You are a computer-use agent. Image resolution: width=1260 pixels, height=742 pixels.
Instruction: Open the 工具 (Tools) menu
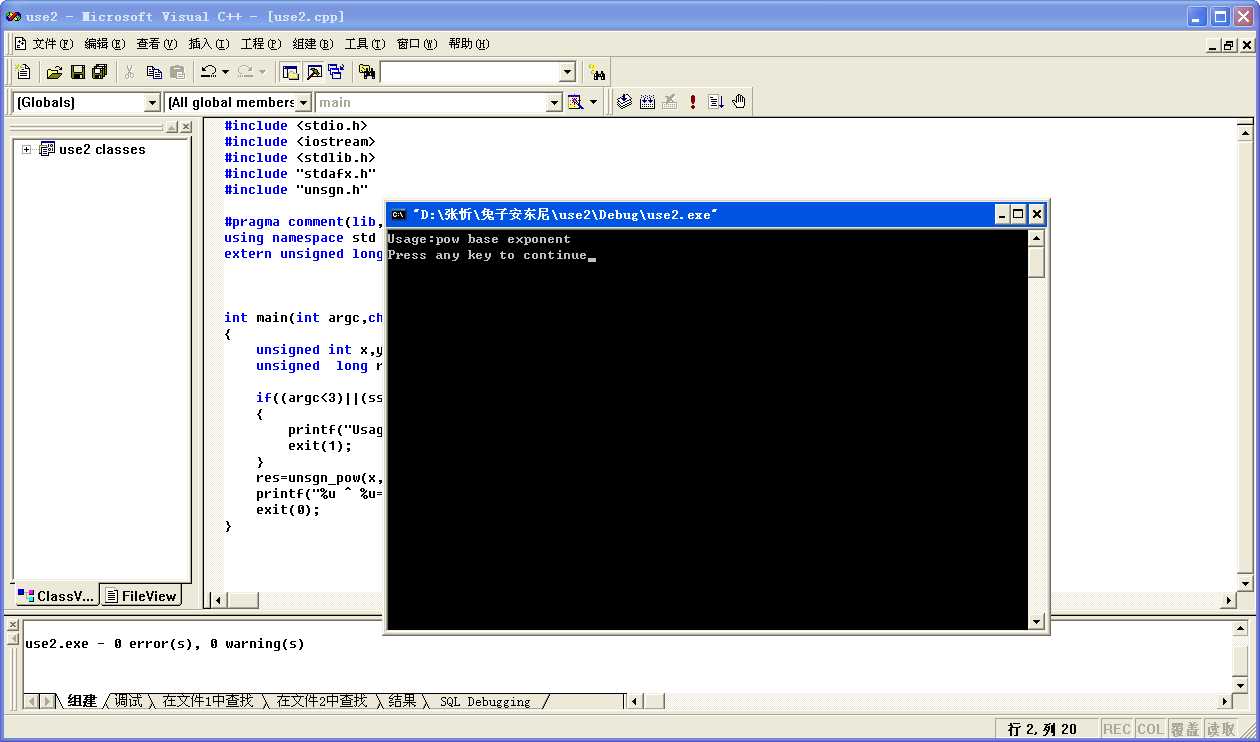(x=365, y=43)
